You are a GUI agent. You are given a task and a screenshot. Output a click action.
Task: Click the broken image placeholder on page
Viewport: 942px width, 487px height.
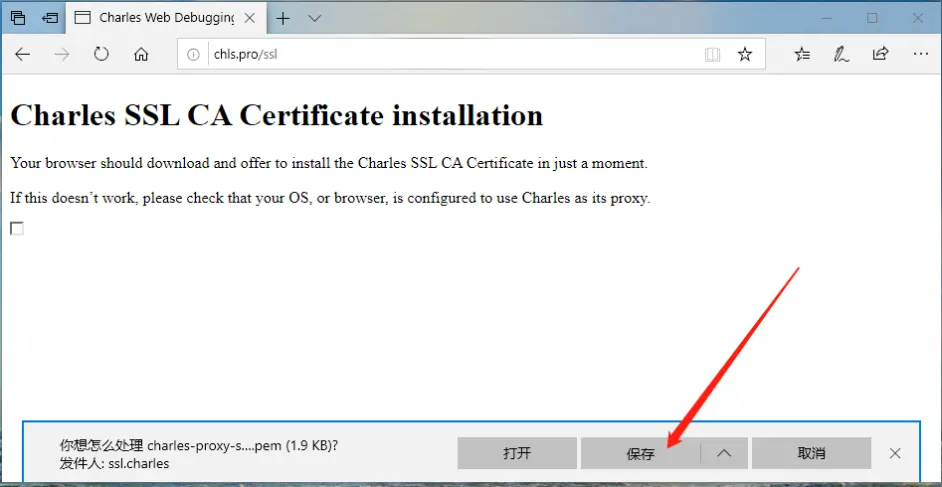tap(17, 229)
